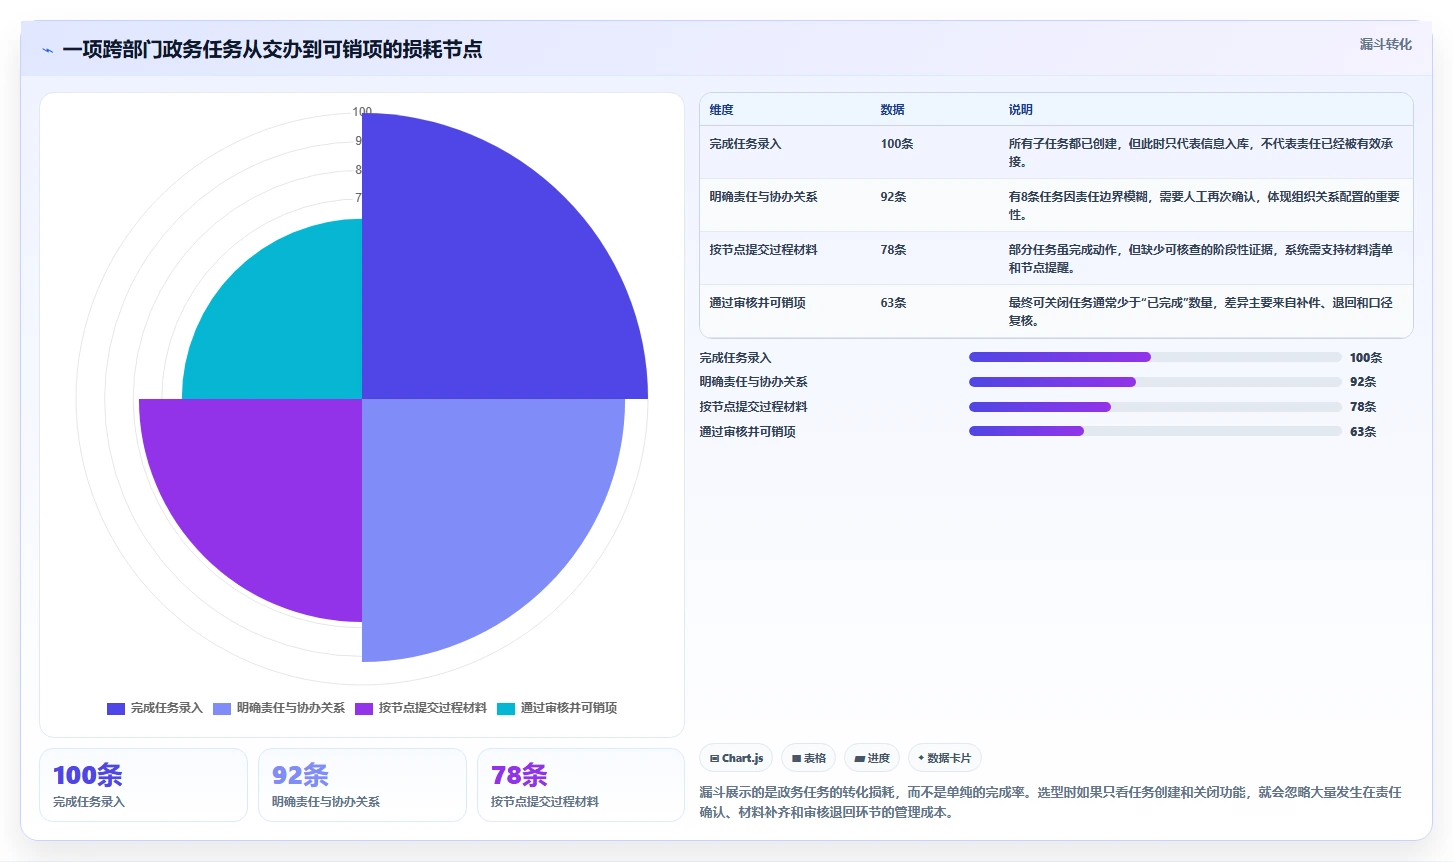Click the 通过审核并可销项 progress bar
This screenshot has height=862, width=1453.
click(1155, 431)
